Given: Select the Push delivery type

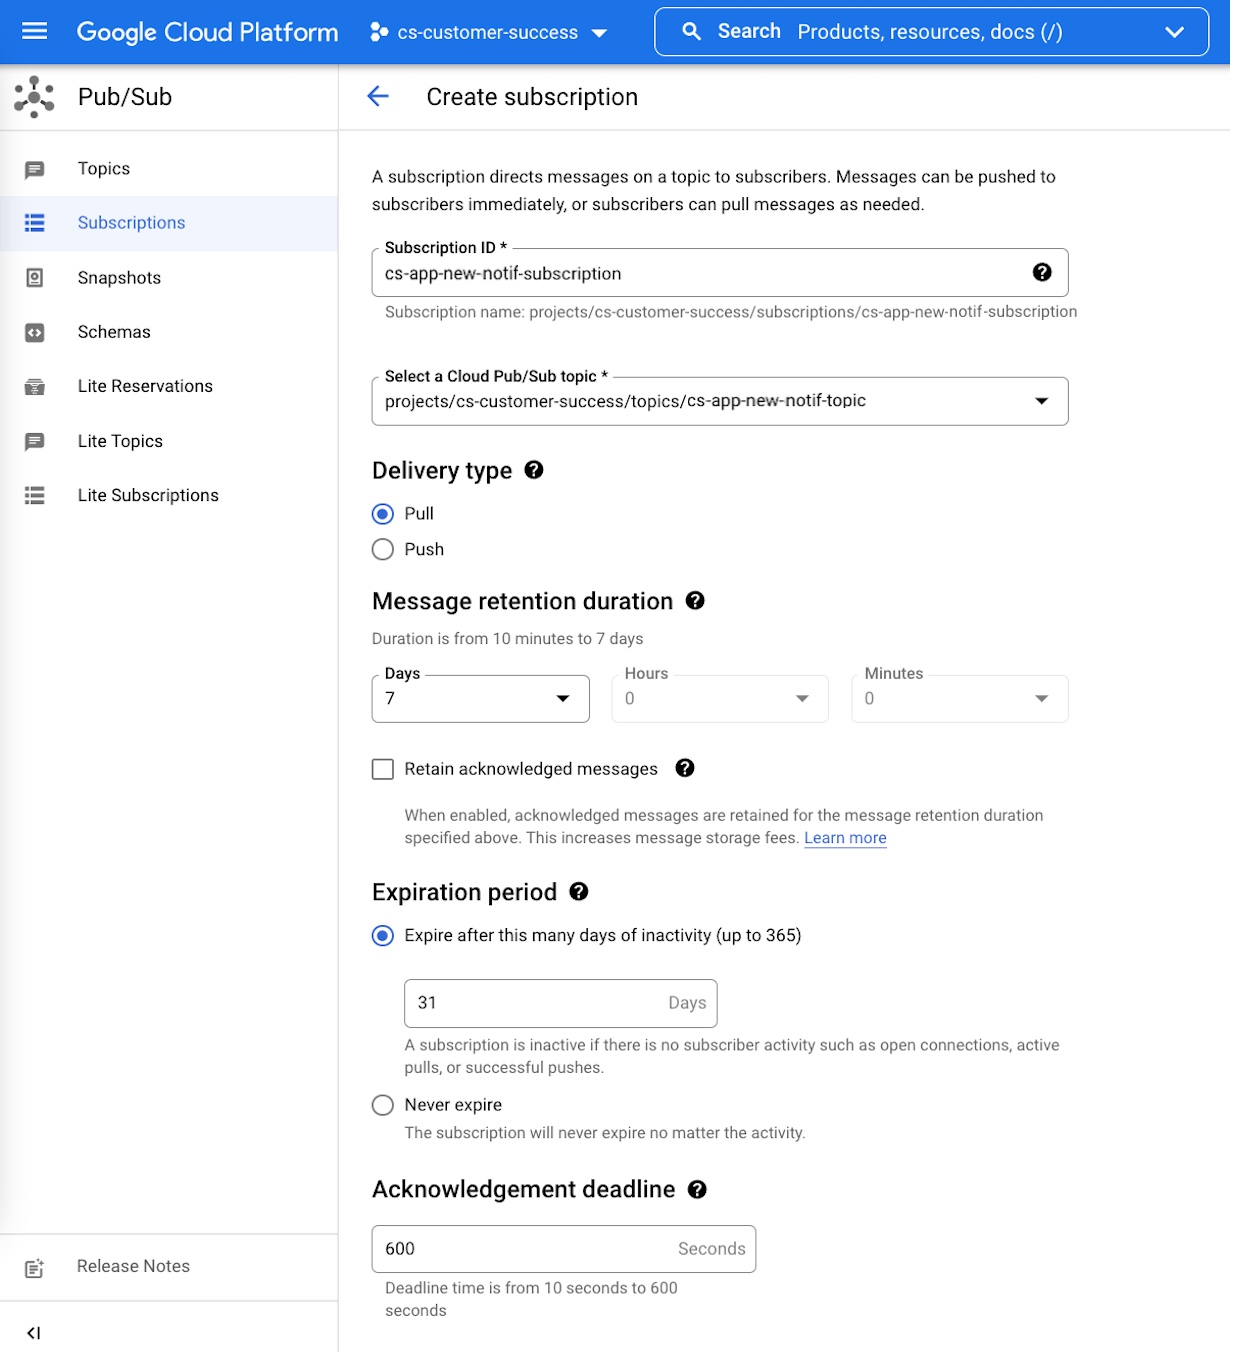Looking at the screenshot, I should (383, 549).
